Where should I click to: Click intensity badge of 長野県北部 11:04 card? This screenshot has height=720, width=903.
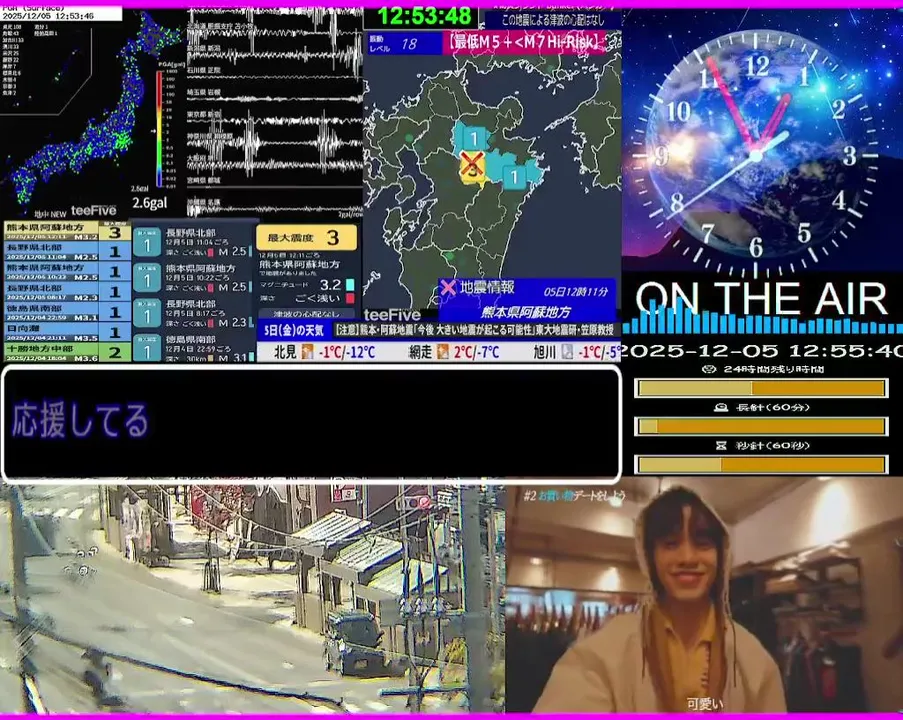147,242
